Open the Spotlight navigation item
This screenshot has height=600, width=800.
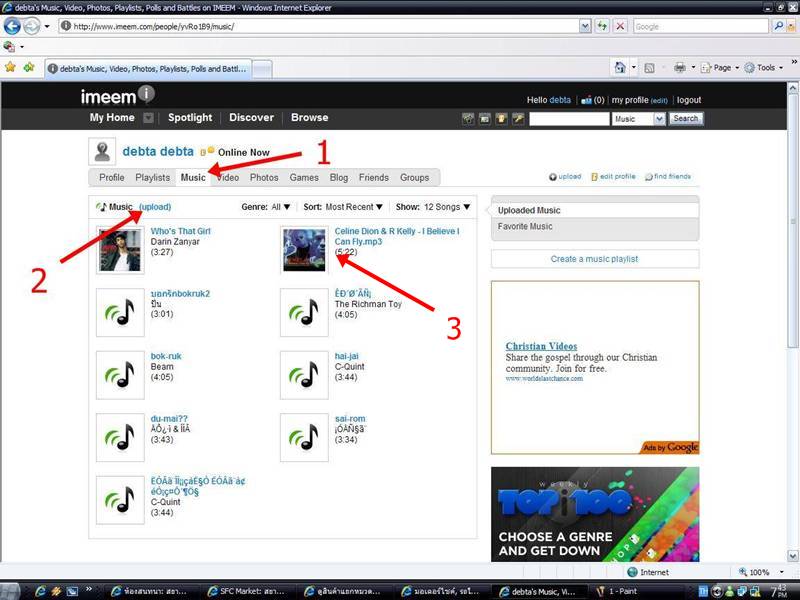(190, 117)
